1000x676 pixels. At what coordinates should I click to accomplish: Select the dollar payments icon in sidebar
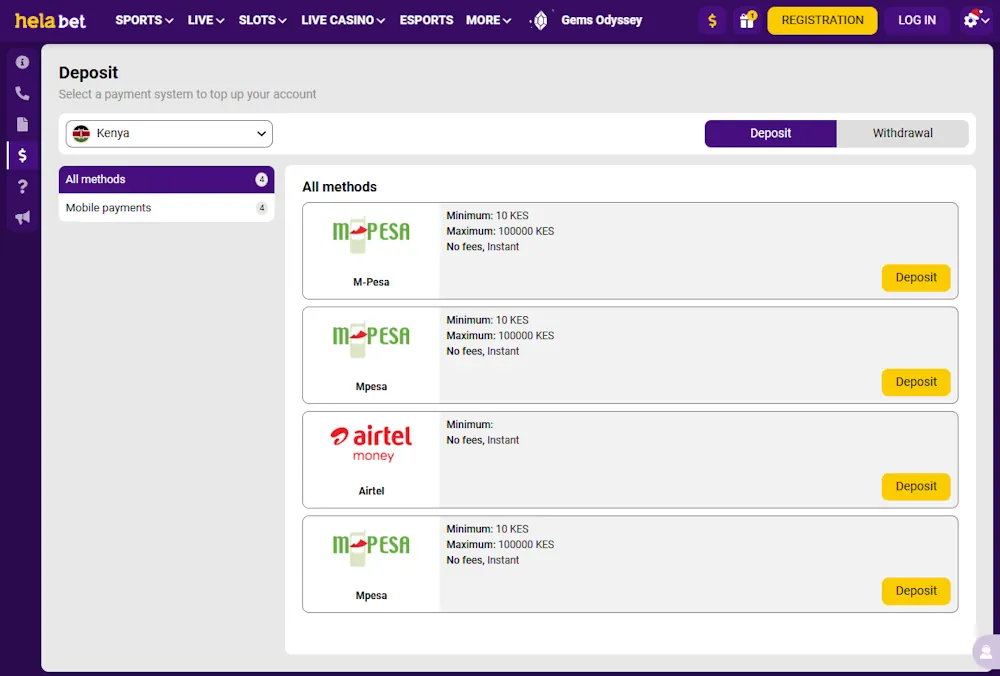point(22,155)
